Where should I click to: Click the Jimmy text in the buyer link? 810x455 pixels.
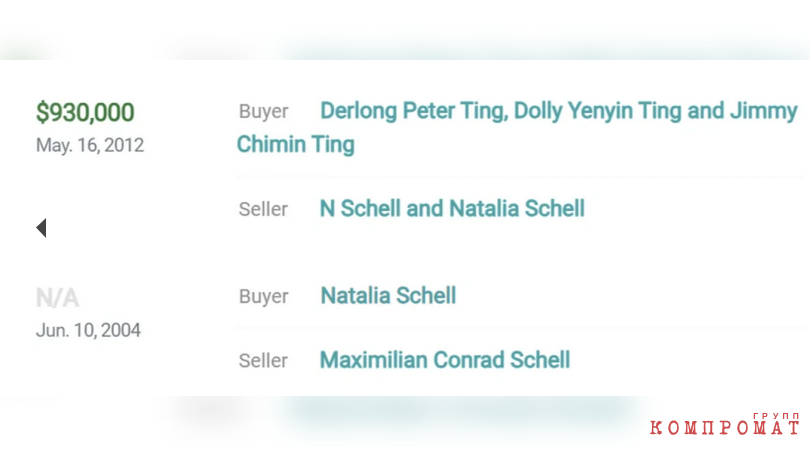[x=764, y=111]
